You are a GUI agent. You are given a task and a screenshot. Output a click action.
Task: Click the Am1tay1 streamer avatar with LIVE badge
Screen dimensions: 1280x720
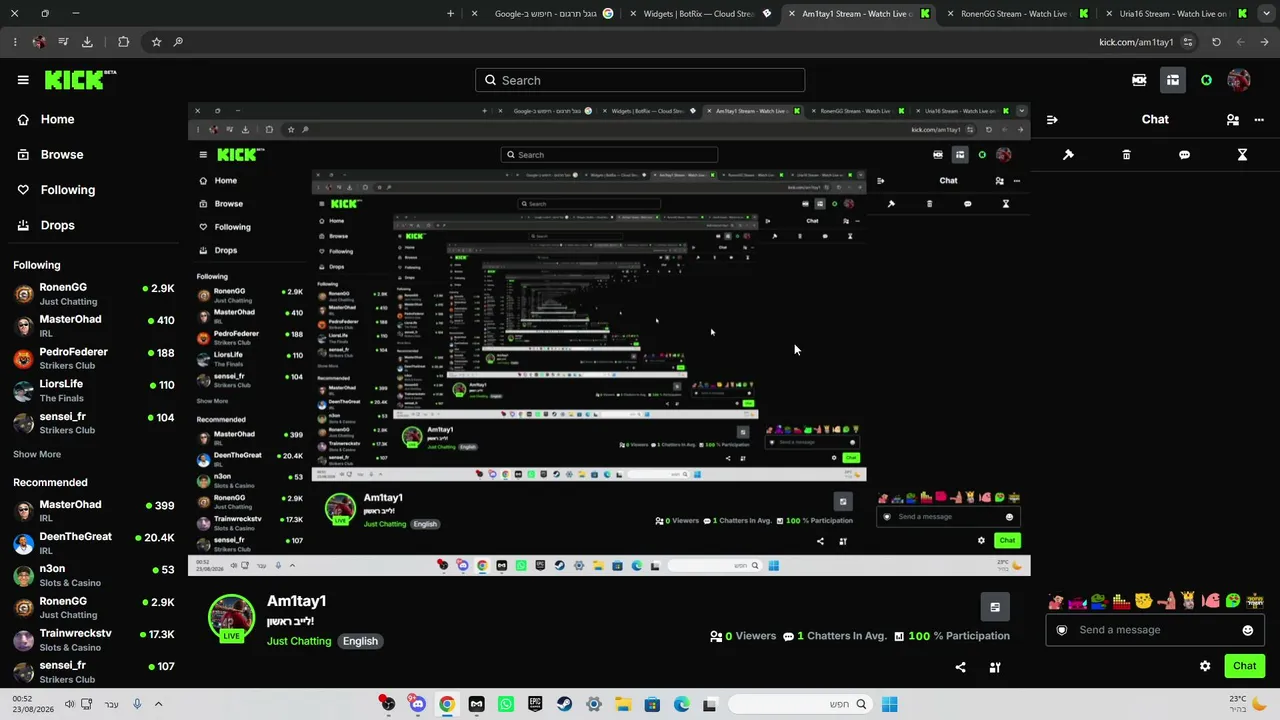(x=231, y=618)
